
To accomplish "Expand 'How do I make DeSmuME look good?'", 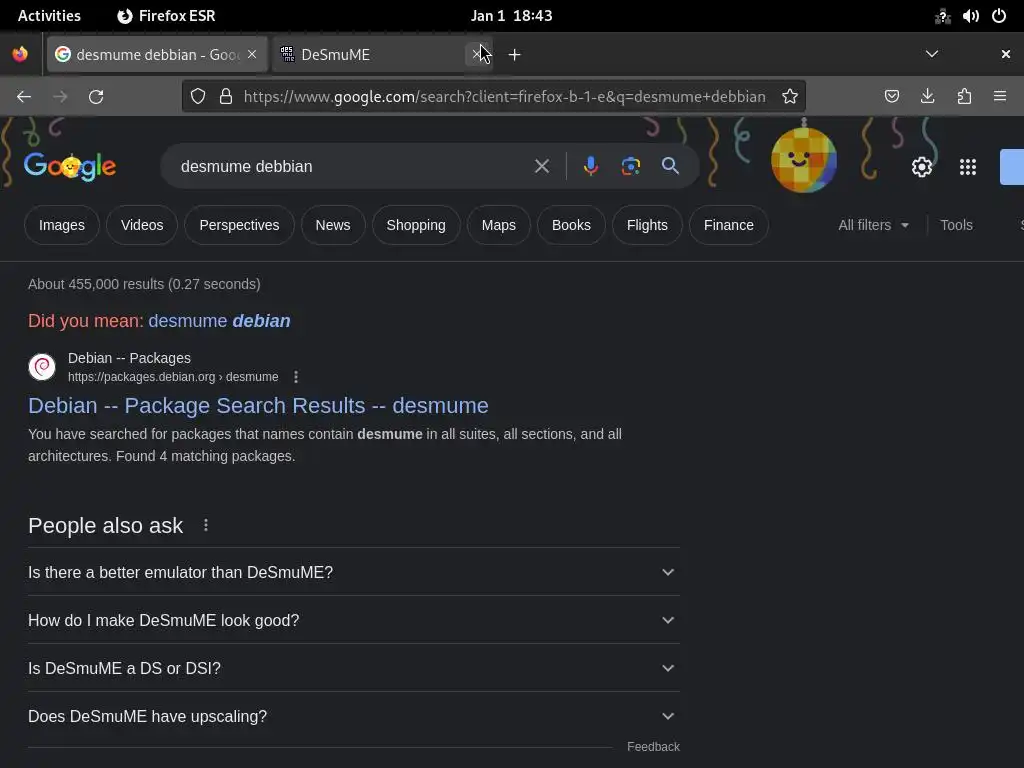I will click(x=354, y=620).
